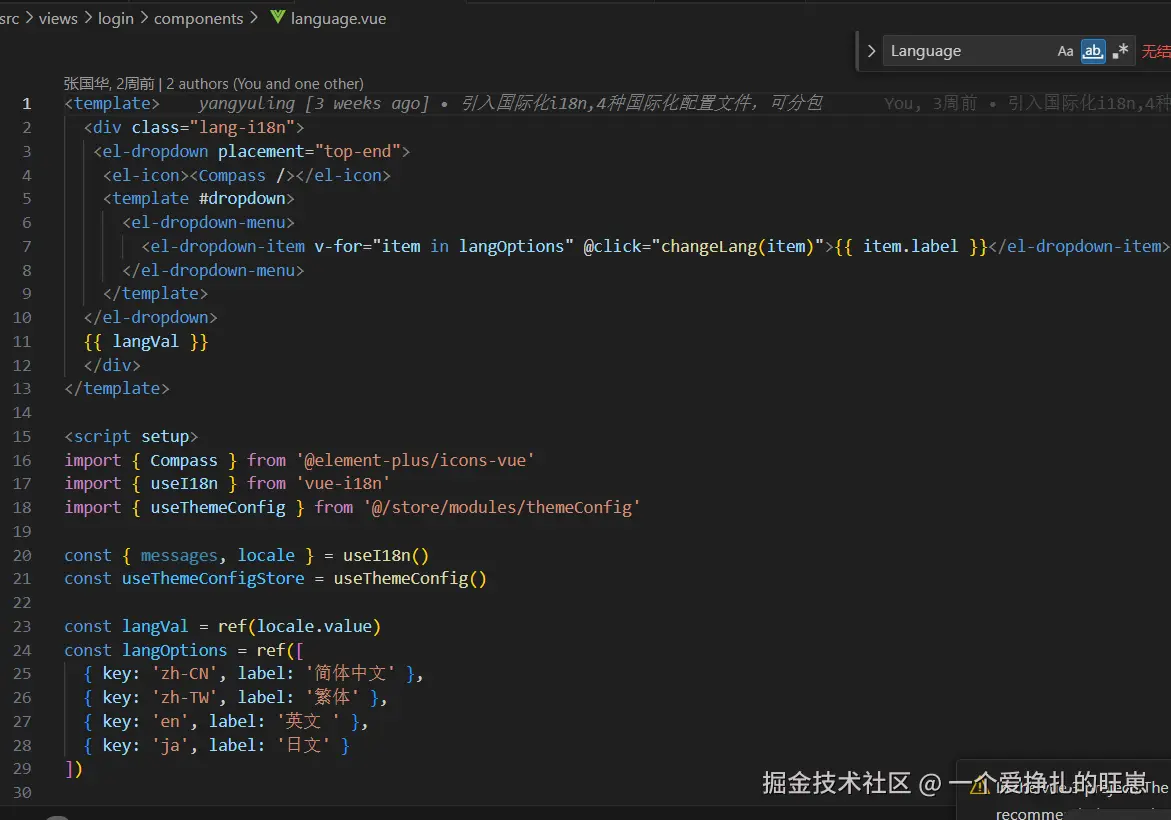Viewport: 1171px width, 820px height.
Task: Open the login breadcrumb
Action: (116, 19)
